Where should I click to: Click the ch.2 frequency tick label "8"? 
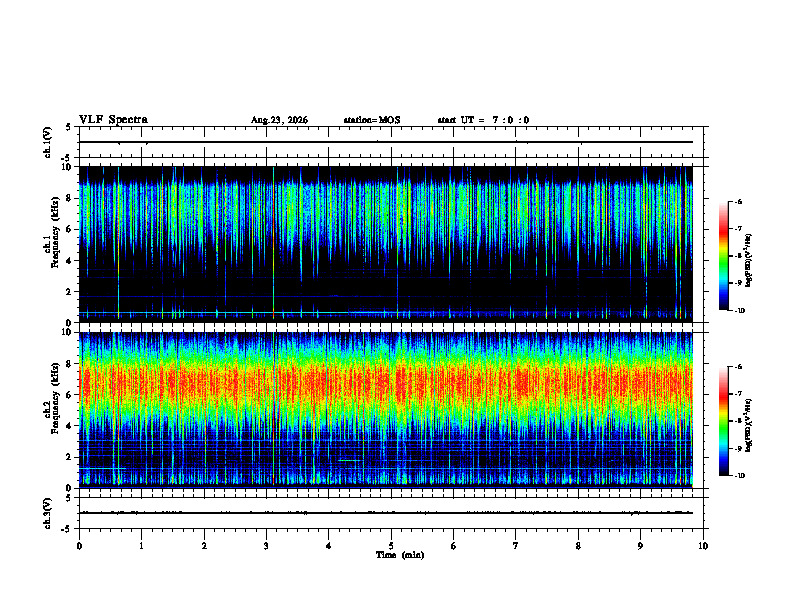70,364
